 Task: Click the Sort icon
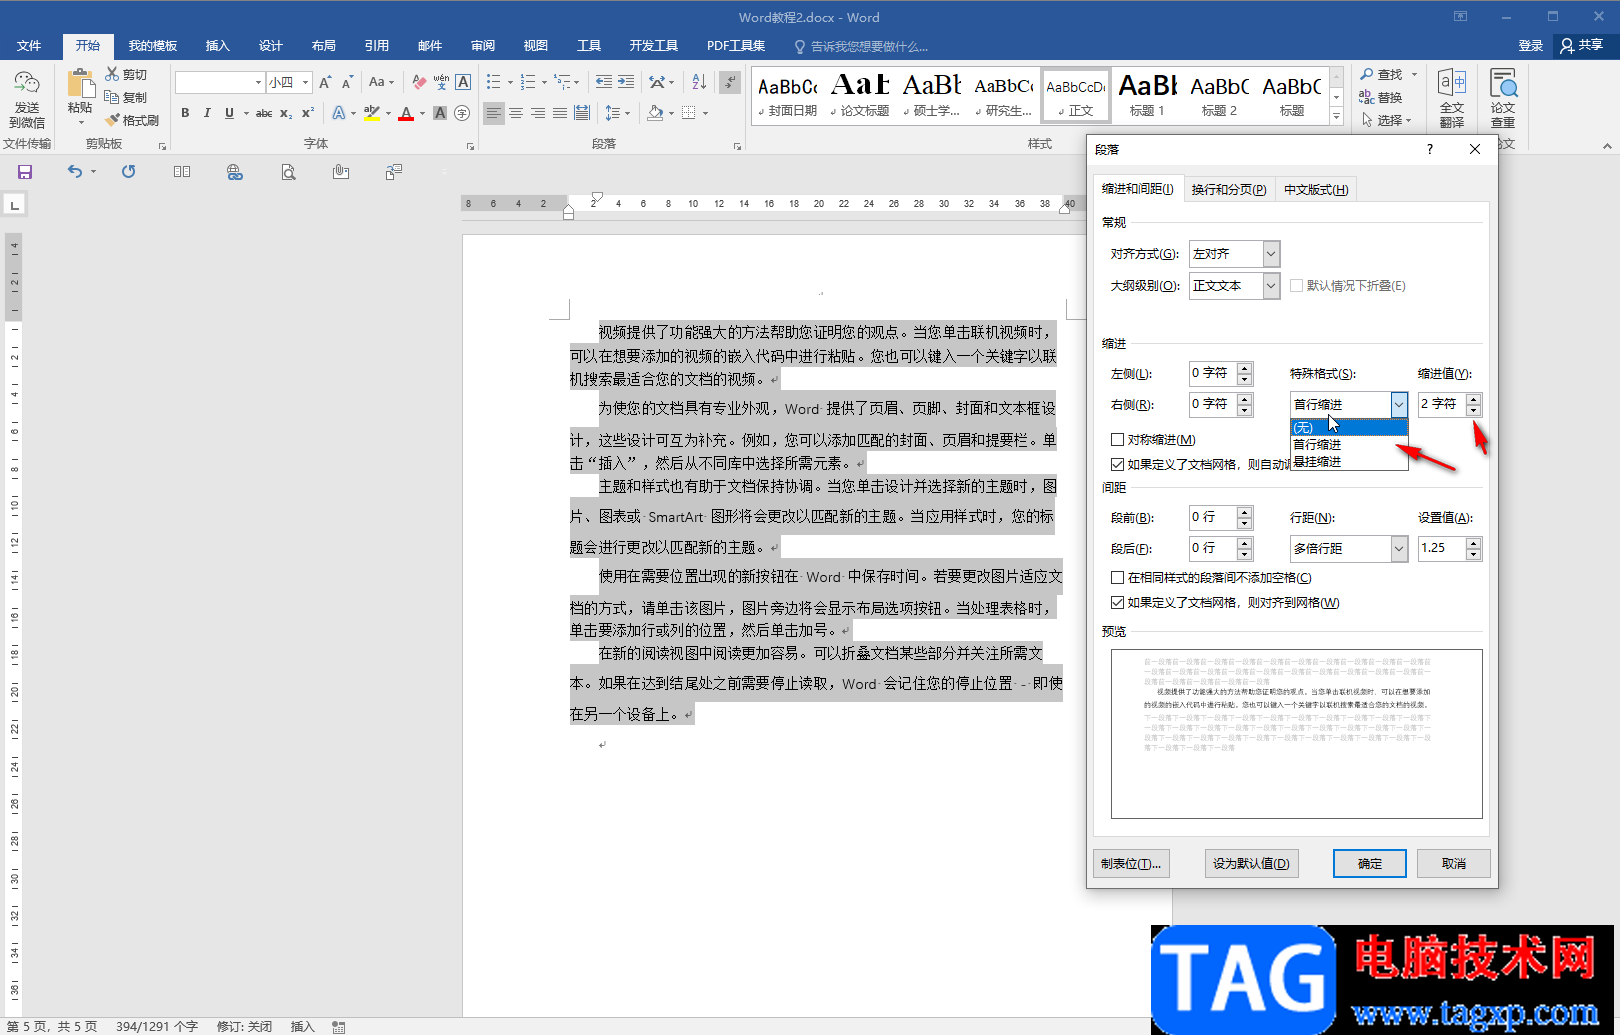pos(699,82)
